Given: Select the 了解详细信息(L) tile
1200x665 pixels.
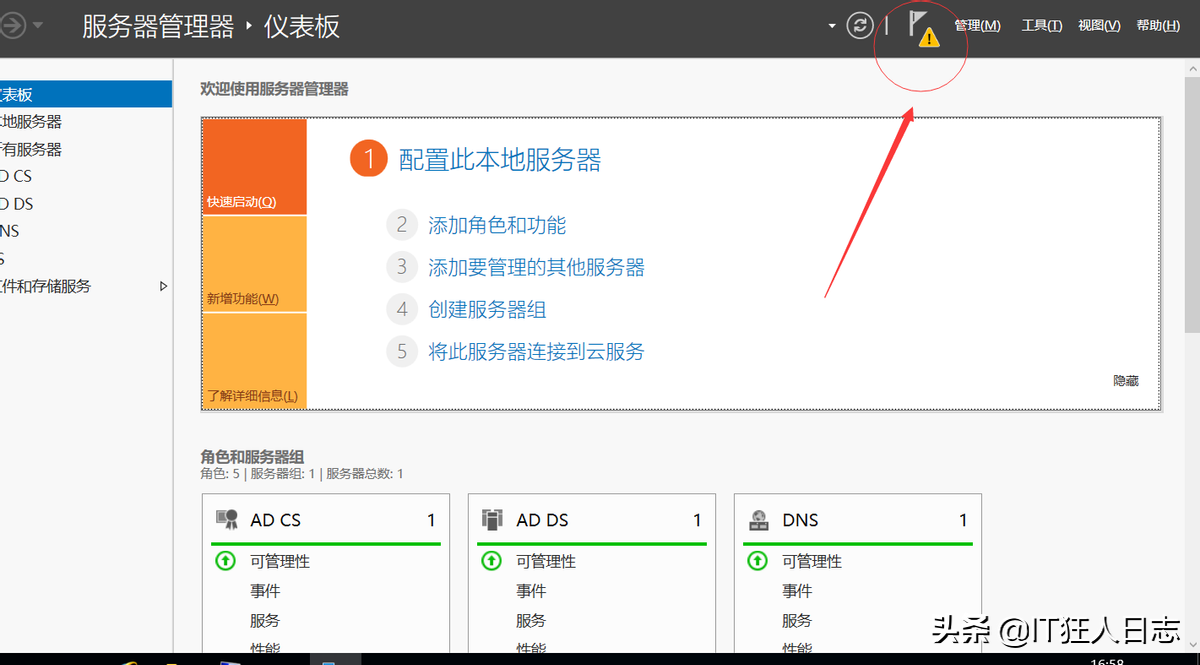Looking at the screenshot, I should 254,361.
